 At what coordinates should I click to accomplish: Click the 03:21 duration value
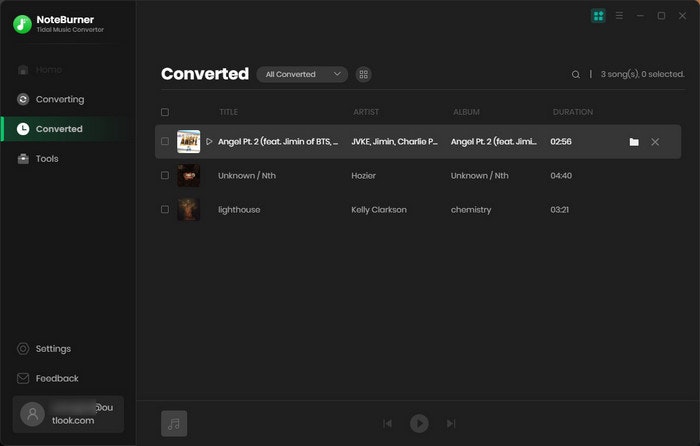pos(559,210)
